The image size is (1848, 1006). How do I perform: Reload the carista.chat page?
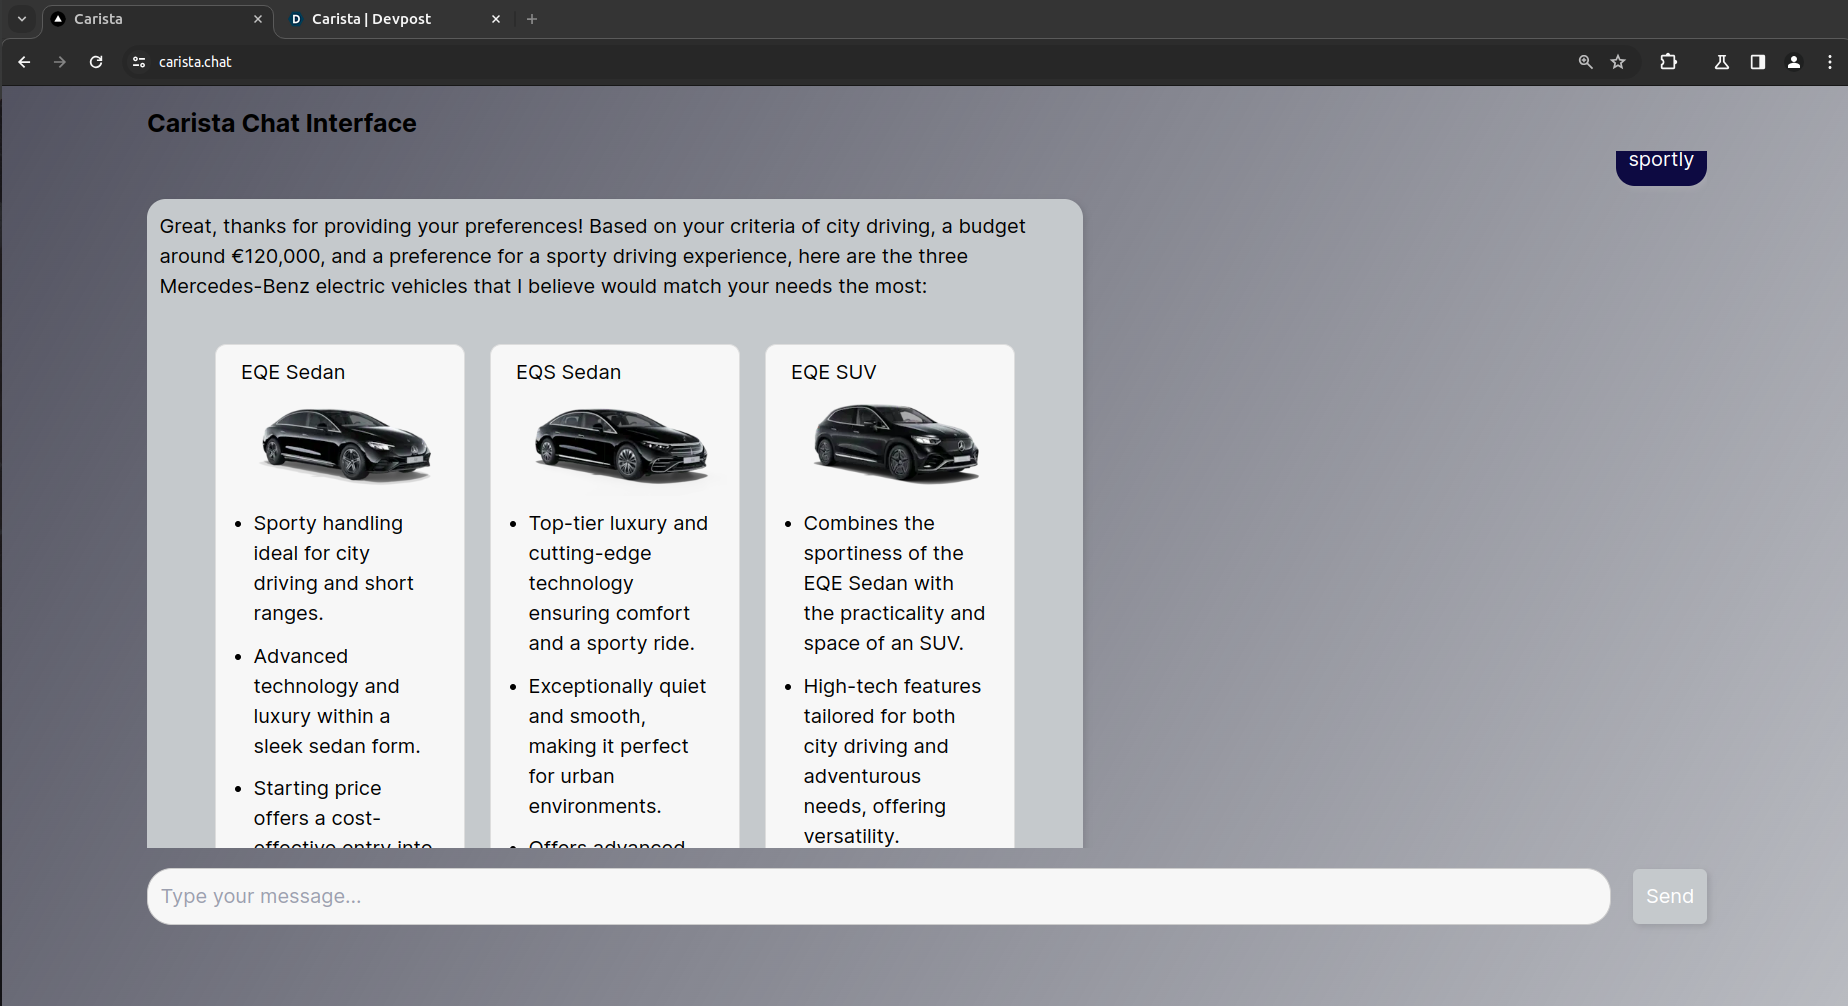click(96, 62)
